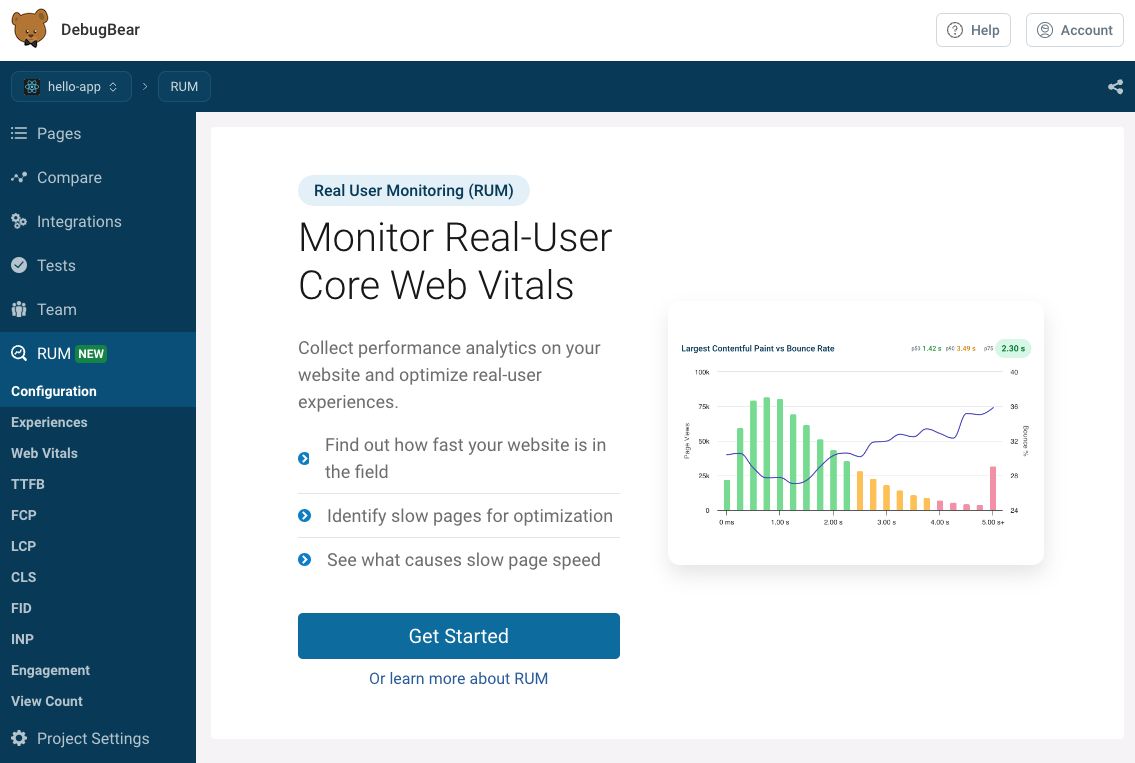The width and height of the screenshot is (1135, 763).
Task: Click the 'Collect performance analytics' description paragraph
Action: (450, 375)
